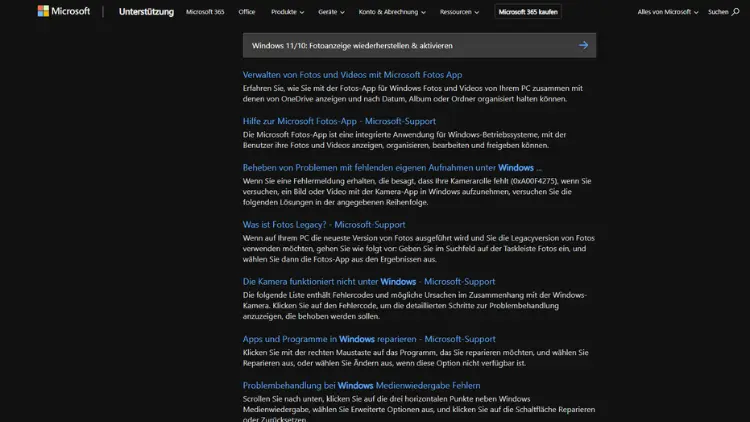Image resolution: width=750 pixels, height=422 pixels.
Task: Open Hilfe zur Microsoft Fotos-App result
Action: click(339, 121)
